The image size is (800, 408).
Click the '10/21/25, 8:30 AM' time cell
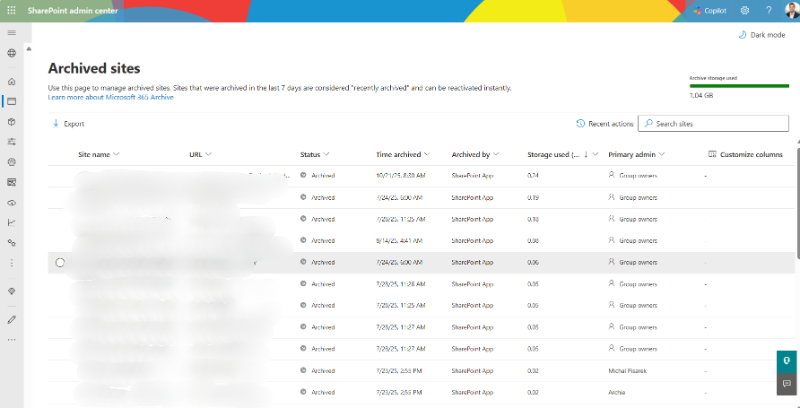coord(401,175)
